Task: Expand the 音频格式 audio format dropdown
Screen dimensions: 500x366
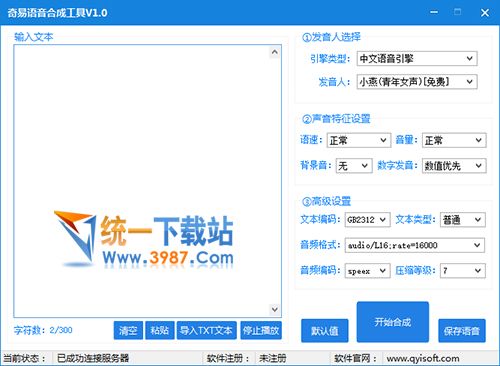Action: pyautogui.click(x=415, y=245)
